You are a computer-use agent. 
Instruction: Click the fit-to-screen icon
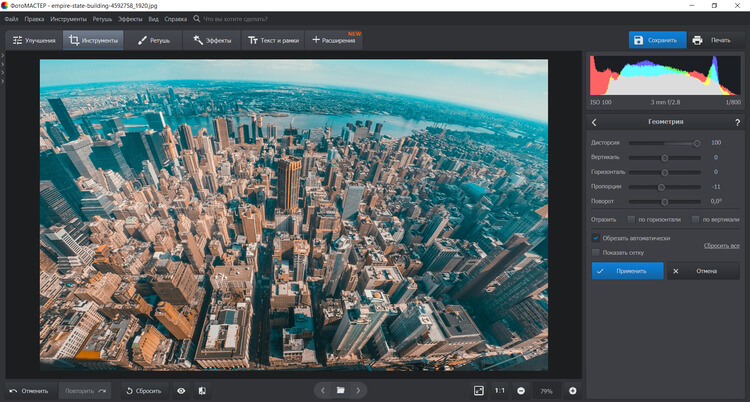click(479, 390)
